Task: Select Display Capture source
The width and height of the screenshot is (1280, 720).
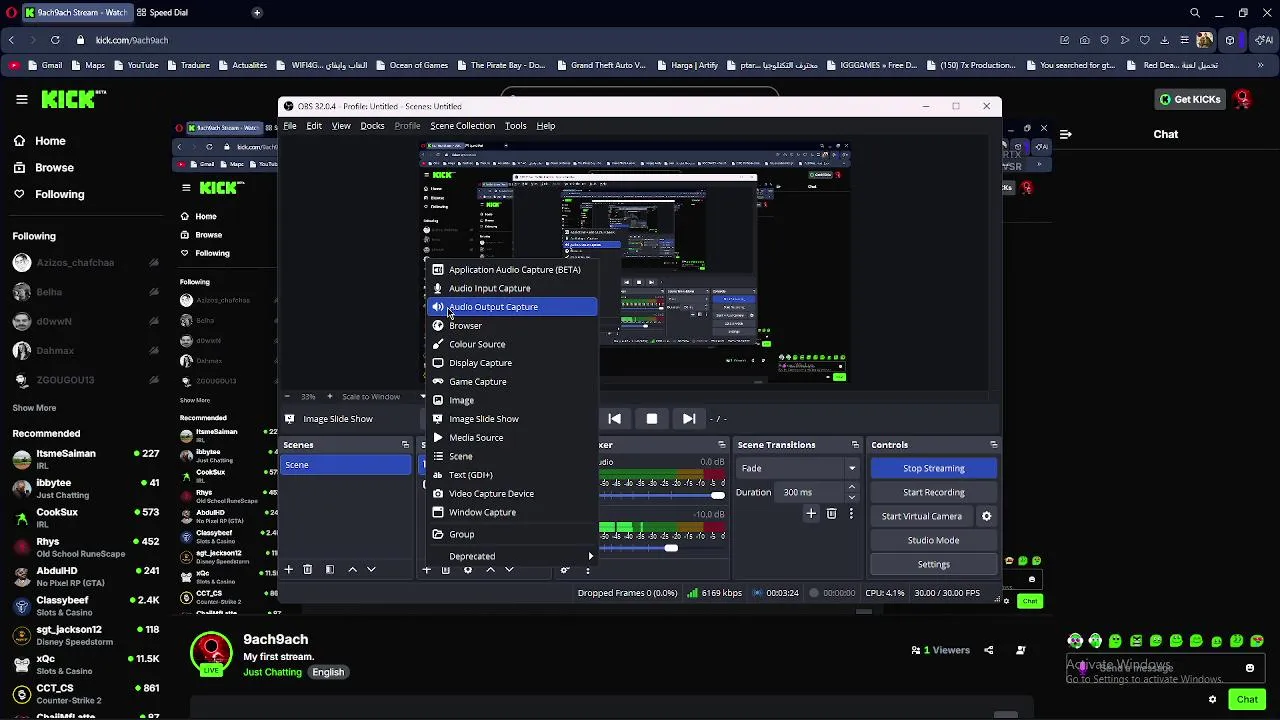Action: [x=512, y=363]
